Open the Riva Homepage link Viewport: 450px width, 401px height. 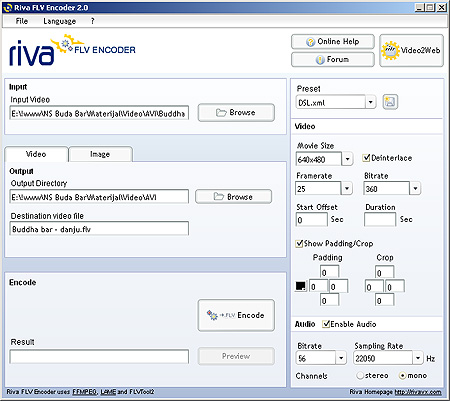(418, 392)
